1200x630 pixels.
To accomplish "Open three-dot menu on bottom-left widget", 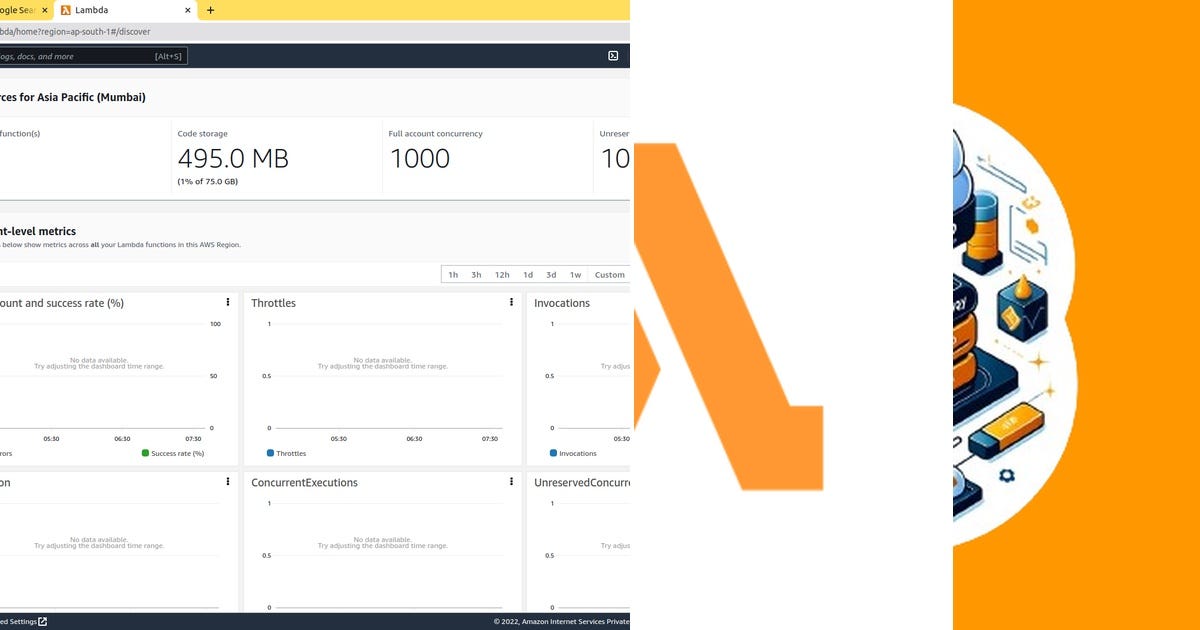I will 228,481.
